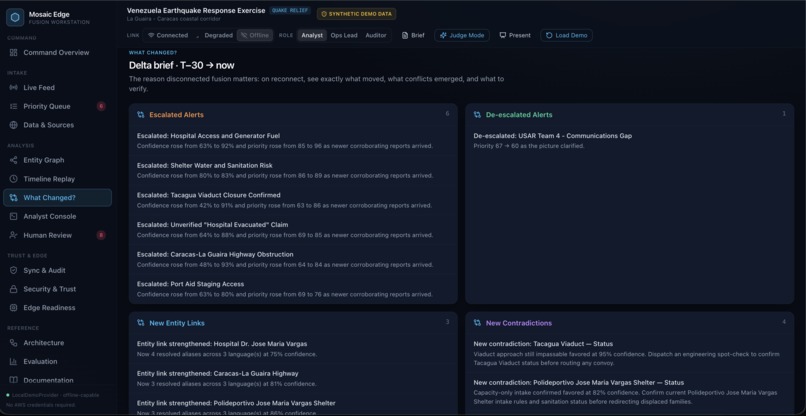Open the Live Feed page

click(57, 87)
